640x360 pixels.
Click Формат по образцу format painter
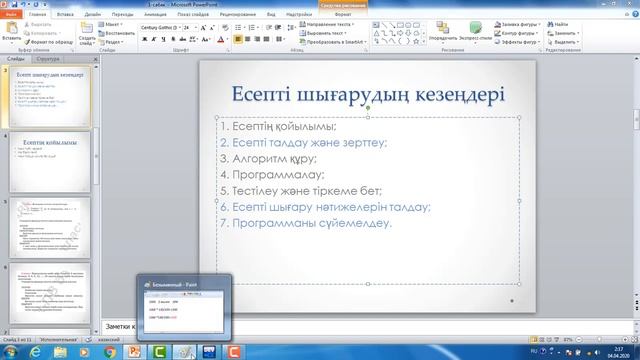tap(49, 42)
